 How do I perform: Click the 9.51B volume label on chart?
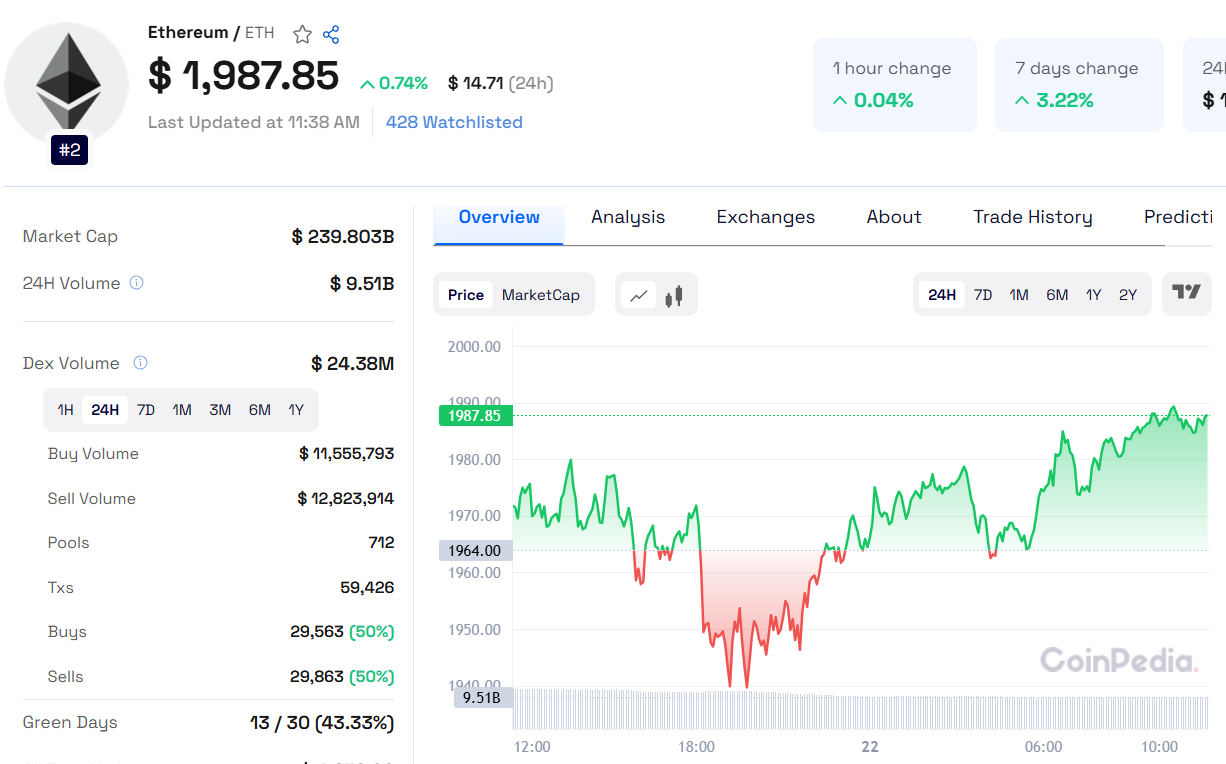(x=482, y=697)
